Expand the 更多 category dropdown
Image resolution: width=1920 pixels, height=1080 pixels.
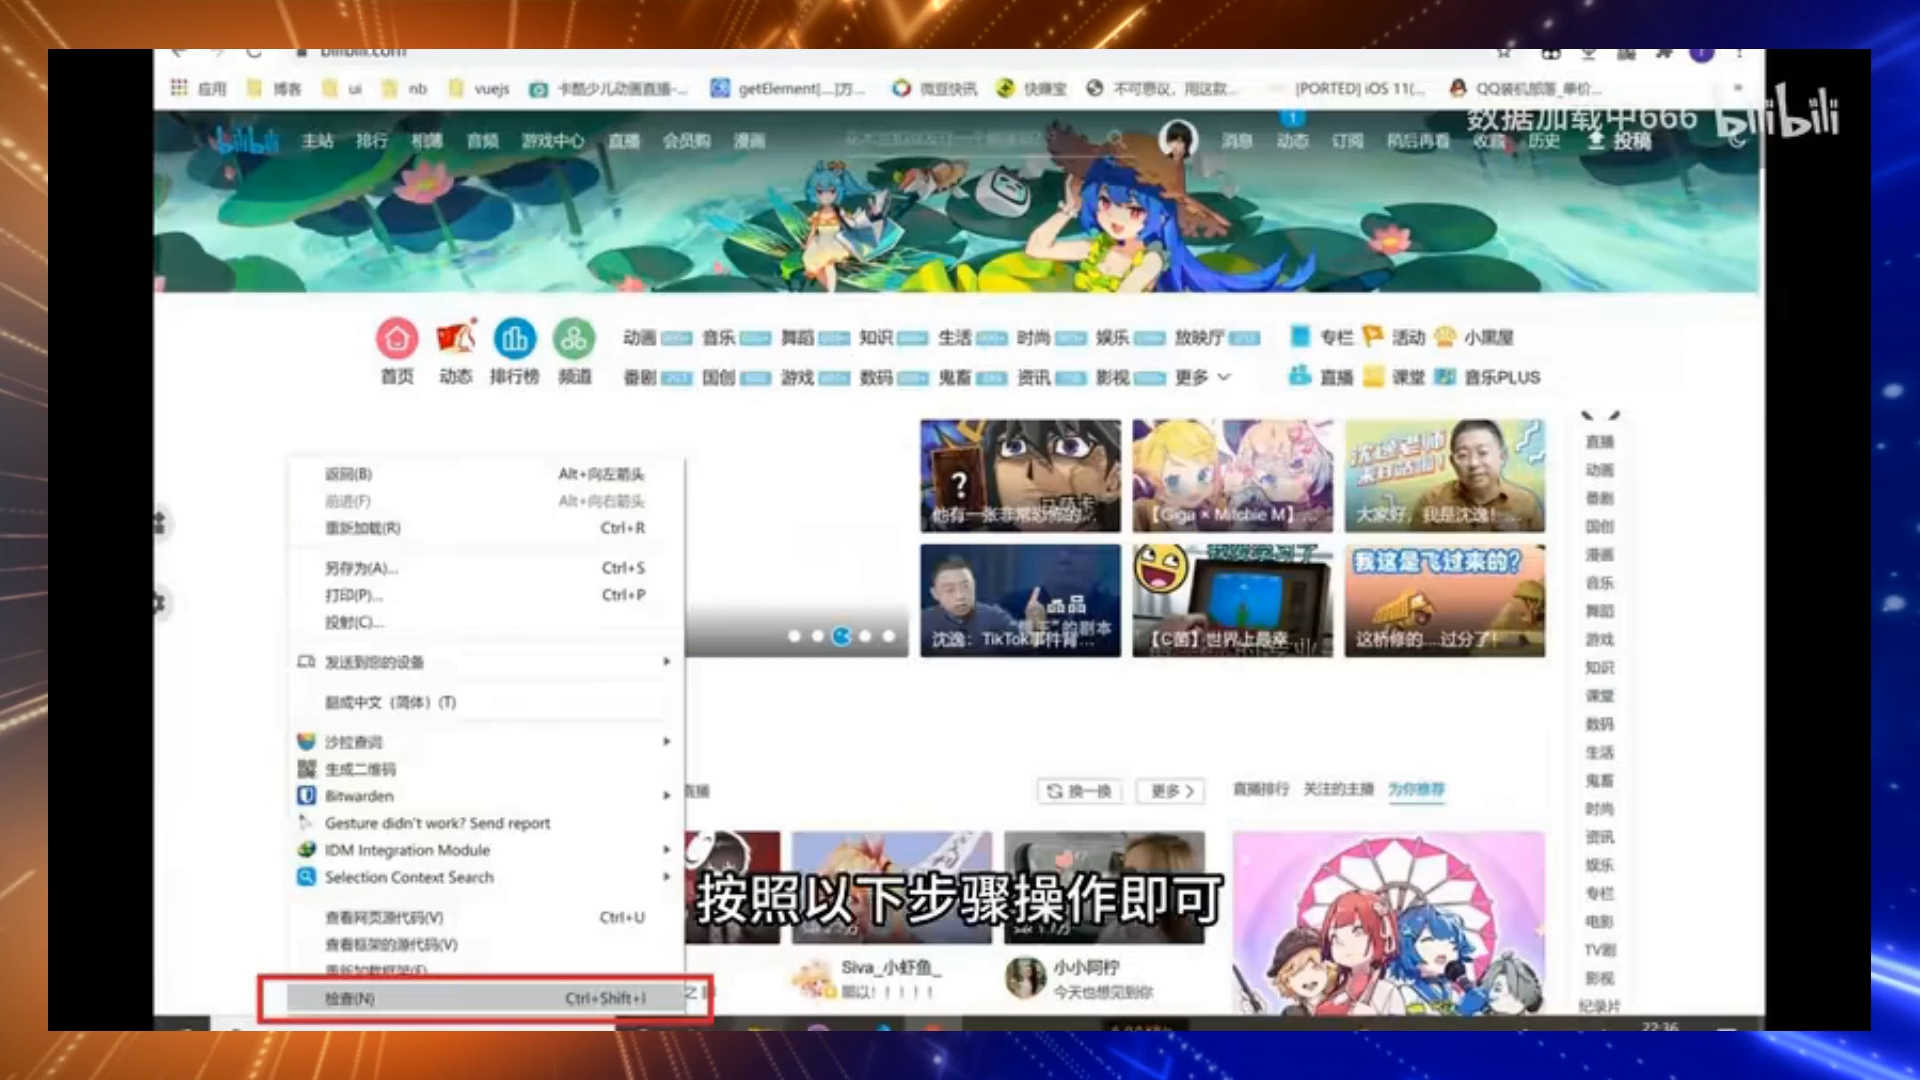[1203, 377]
